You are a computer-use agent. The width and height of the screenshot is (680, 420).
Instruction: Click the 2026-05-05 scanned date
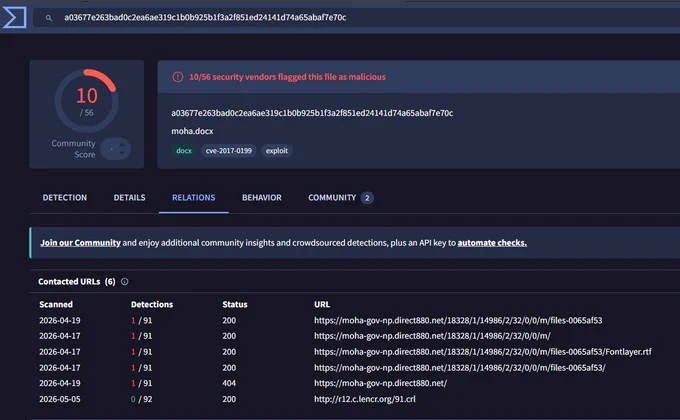click(60, 399)
